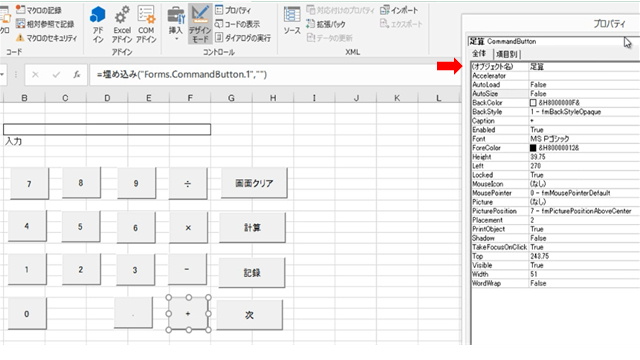
Task: Click the 7 calculator button
Action: tap(29, 184)
